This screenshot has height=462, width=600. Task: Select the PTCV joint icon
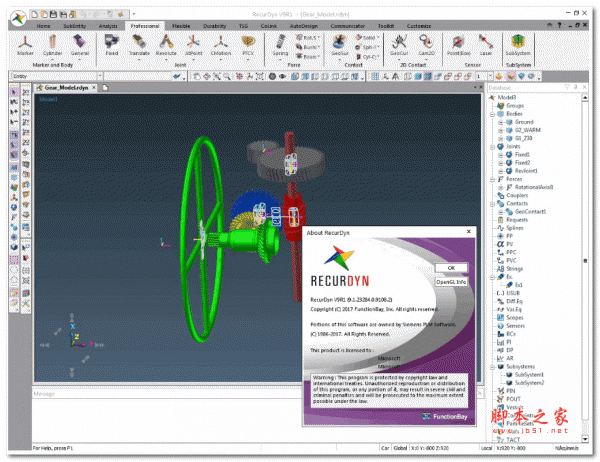click(x=247, y=44)
